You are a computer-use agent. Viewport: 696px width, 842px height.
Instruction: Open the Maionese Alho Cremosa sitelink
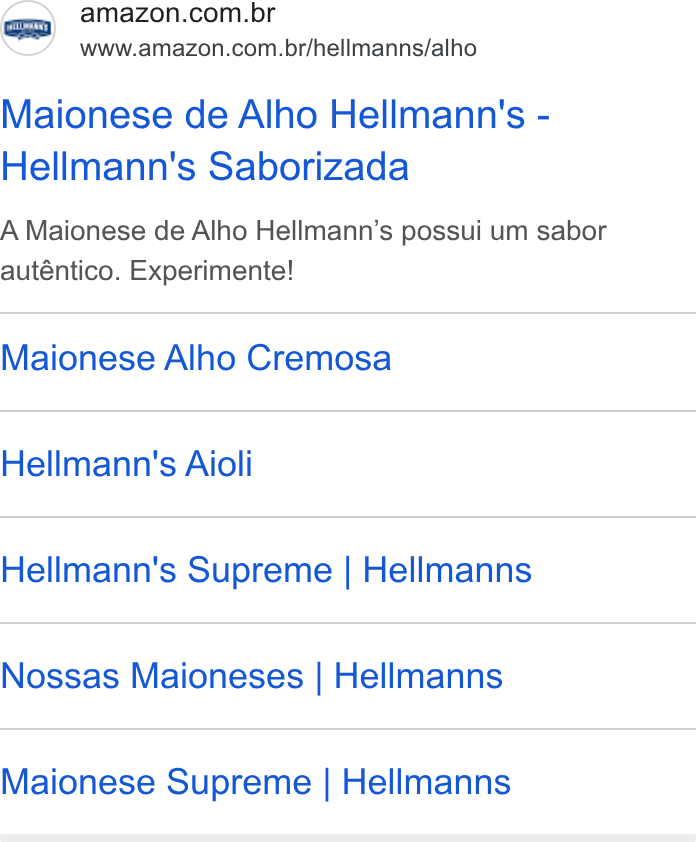point(195,358)
